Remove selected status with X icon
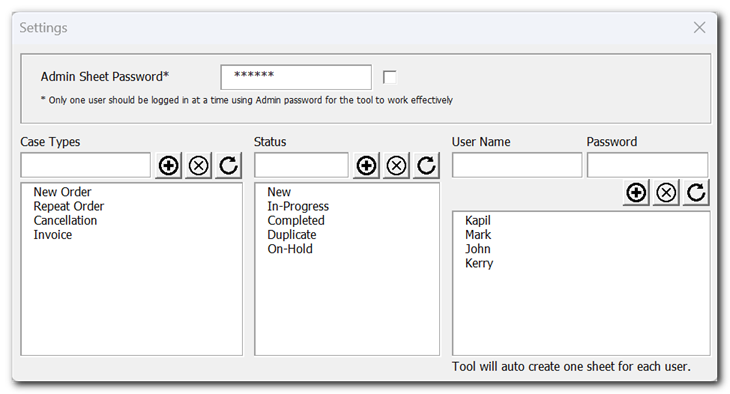The image size is (730, 394). click(397, 165)
